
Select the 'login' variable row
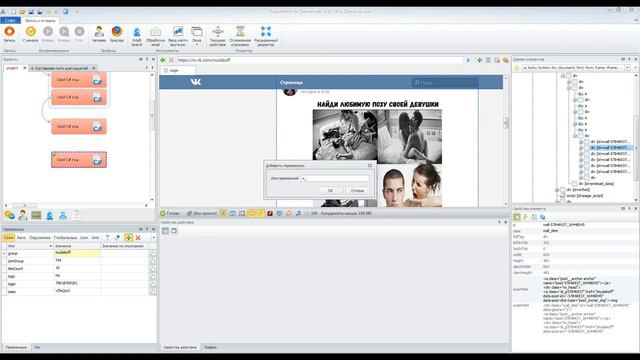79,284
